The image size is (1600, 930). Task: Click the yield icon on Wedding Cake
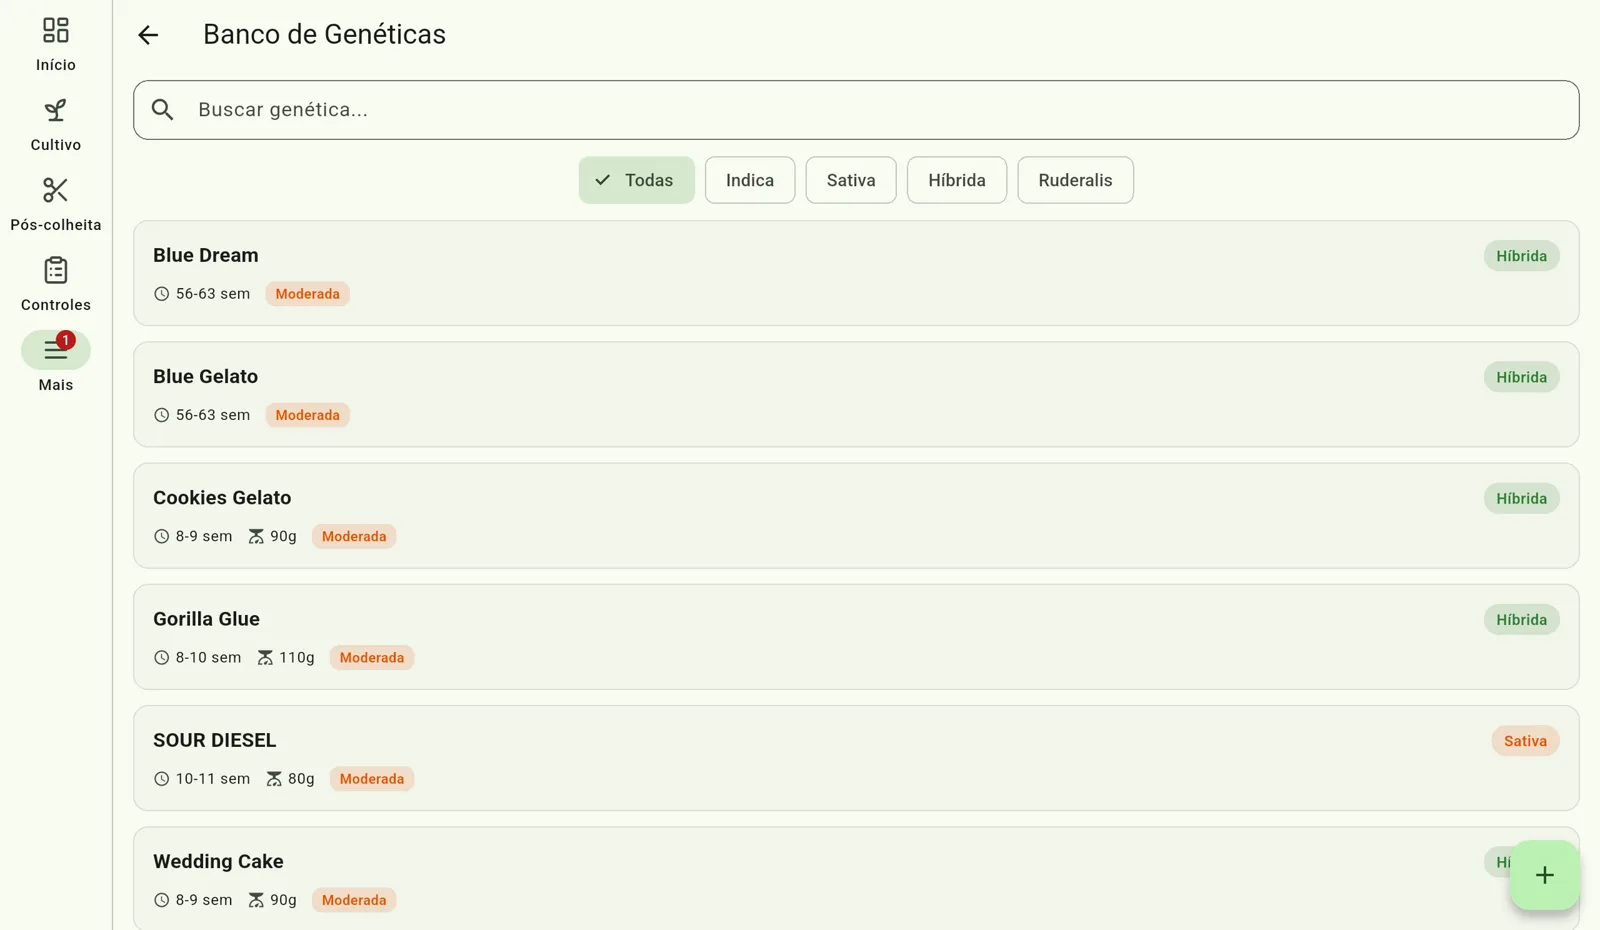(x=256, y=900)
